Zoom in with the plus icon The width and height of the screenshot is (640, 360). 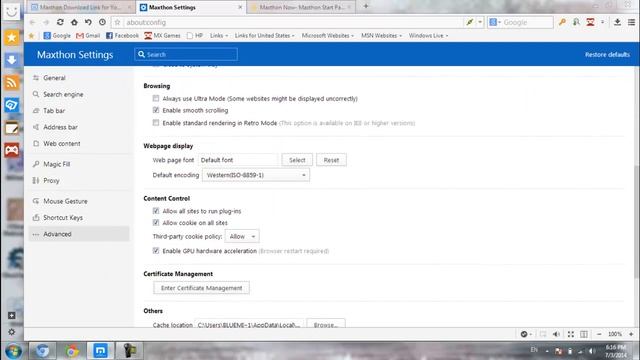point(631,334)
